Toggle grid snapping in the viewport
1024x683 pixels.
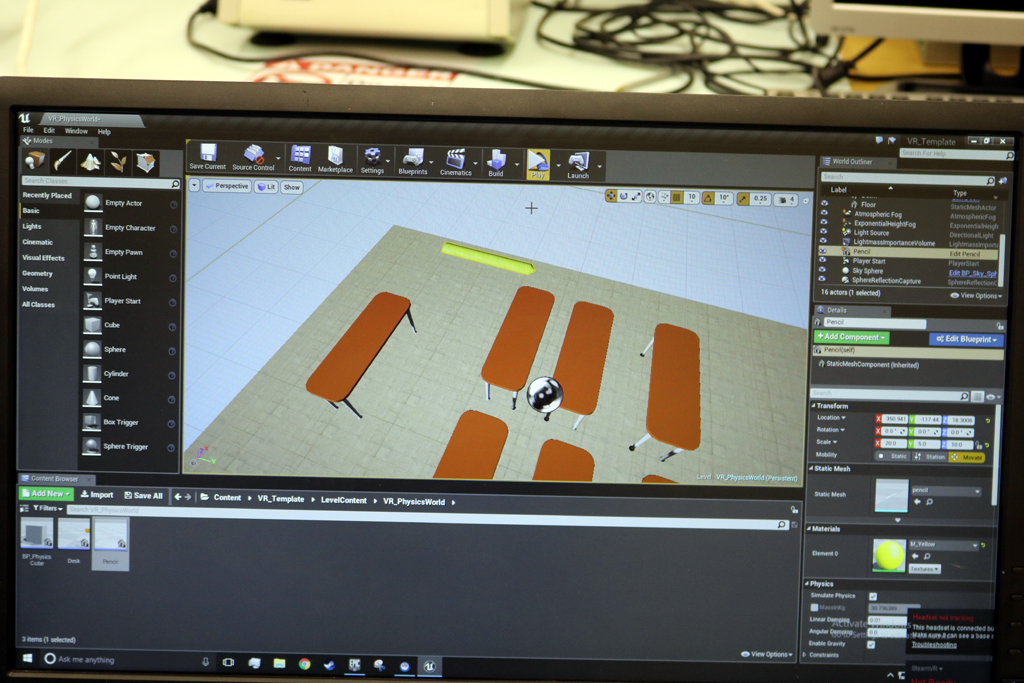point(677,198)
